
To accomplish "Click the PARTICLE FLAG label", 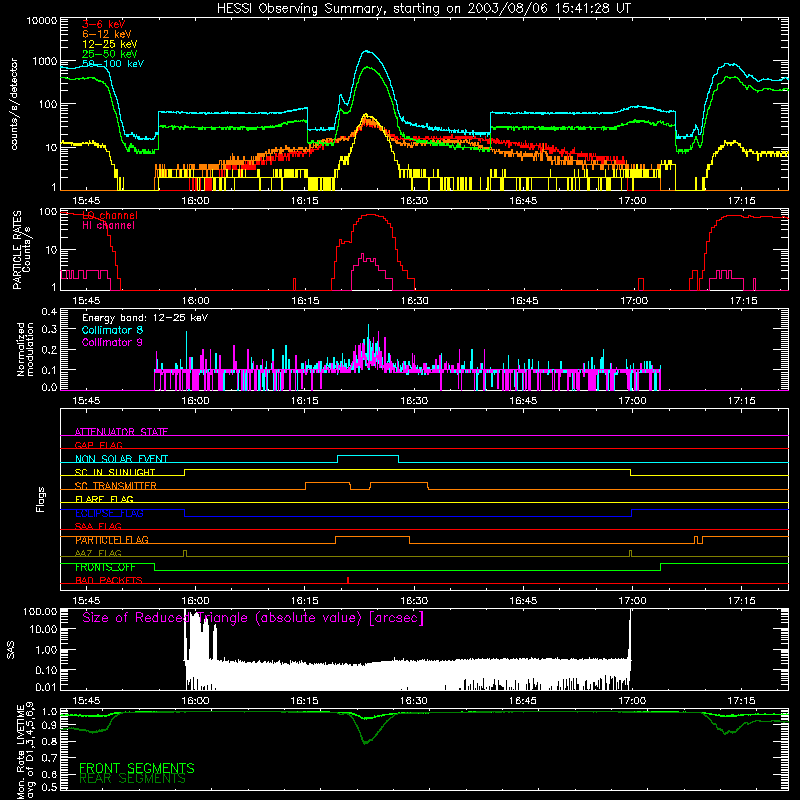I will point(111,540).
